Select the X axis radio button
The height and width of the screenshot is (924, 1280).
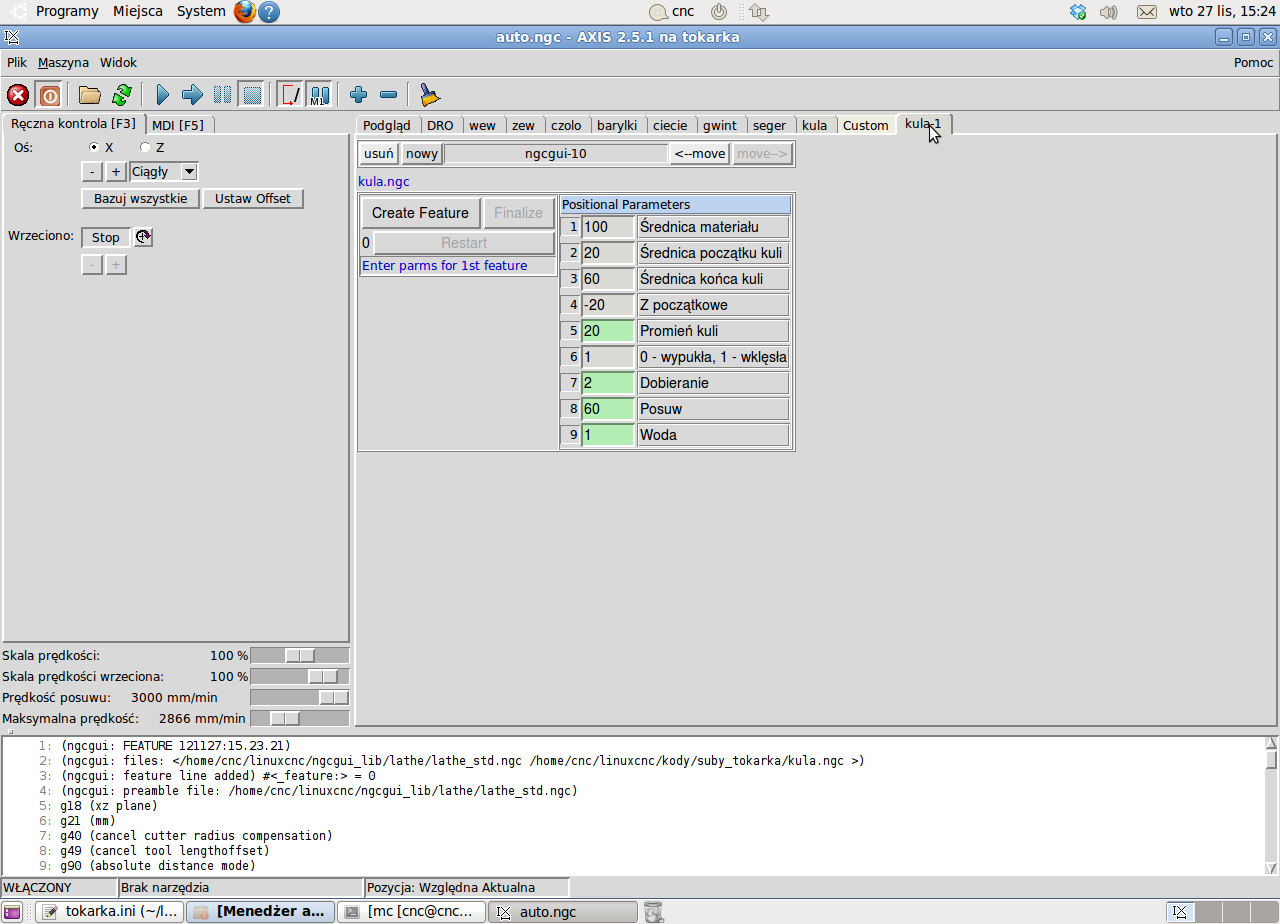pyautogui.click(x=95, y=147)
